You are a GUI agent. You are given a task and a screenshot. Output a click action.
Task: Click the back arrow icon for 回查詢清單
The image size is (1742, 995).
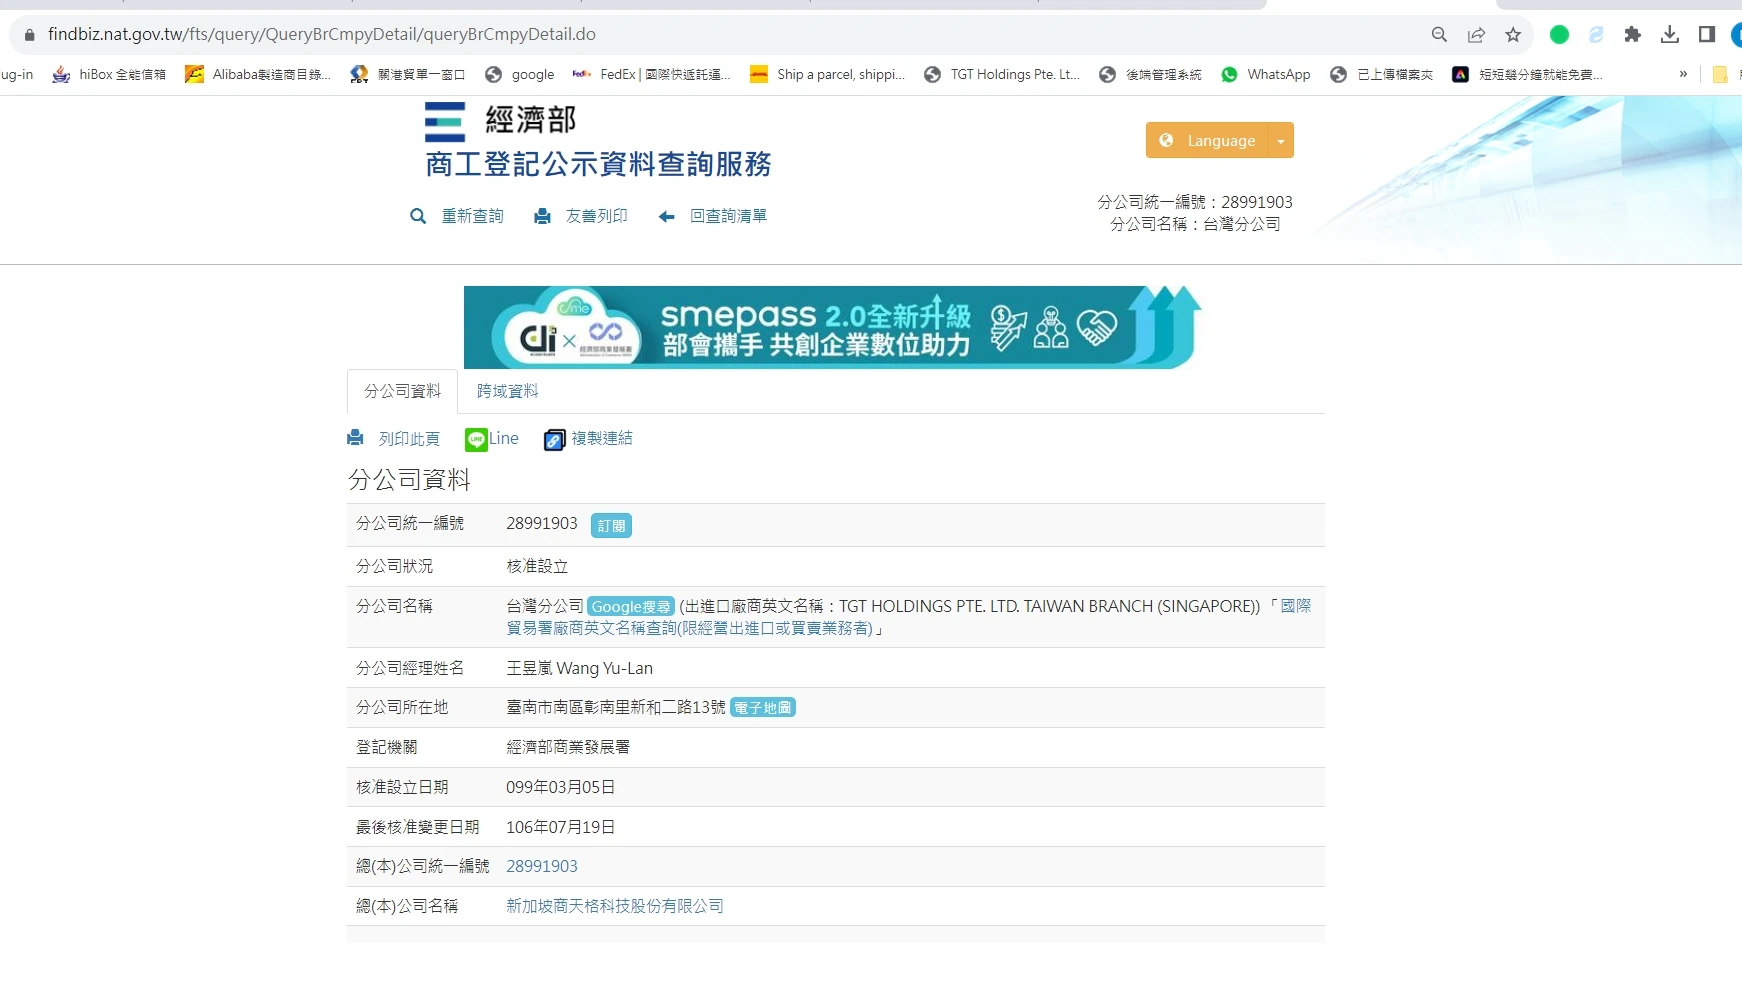click(x=667, y=216)
